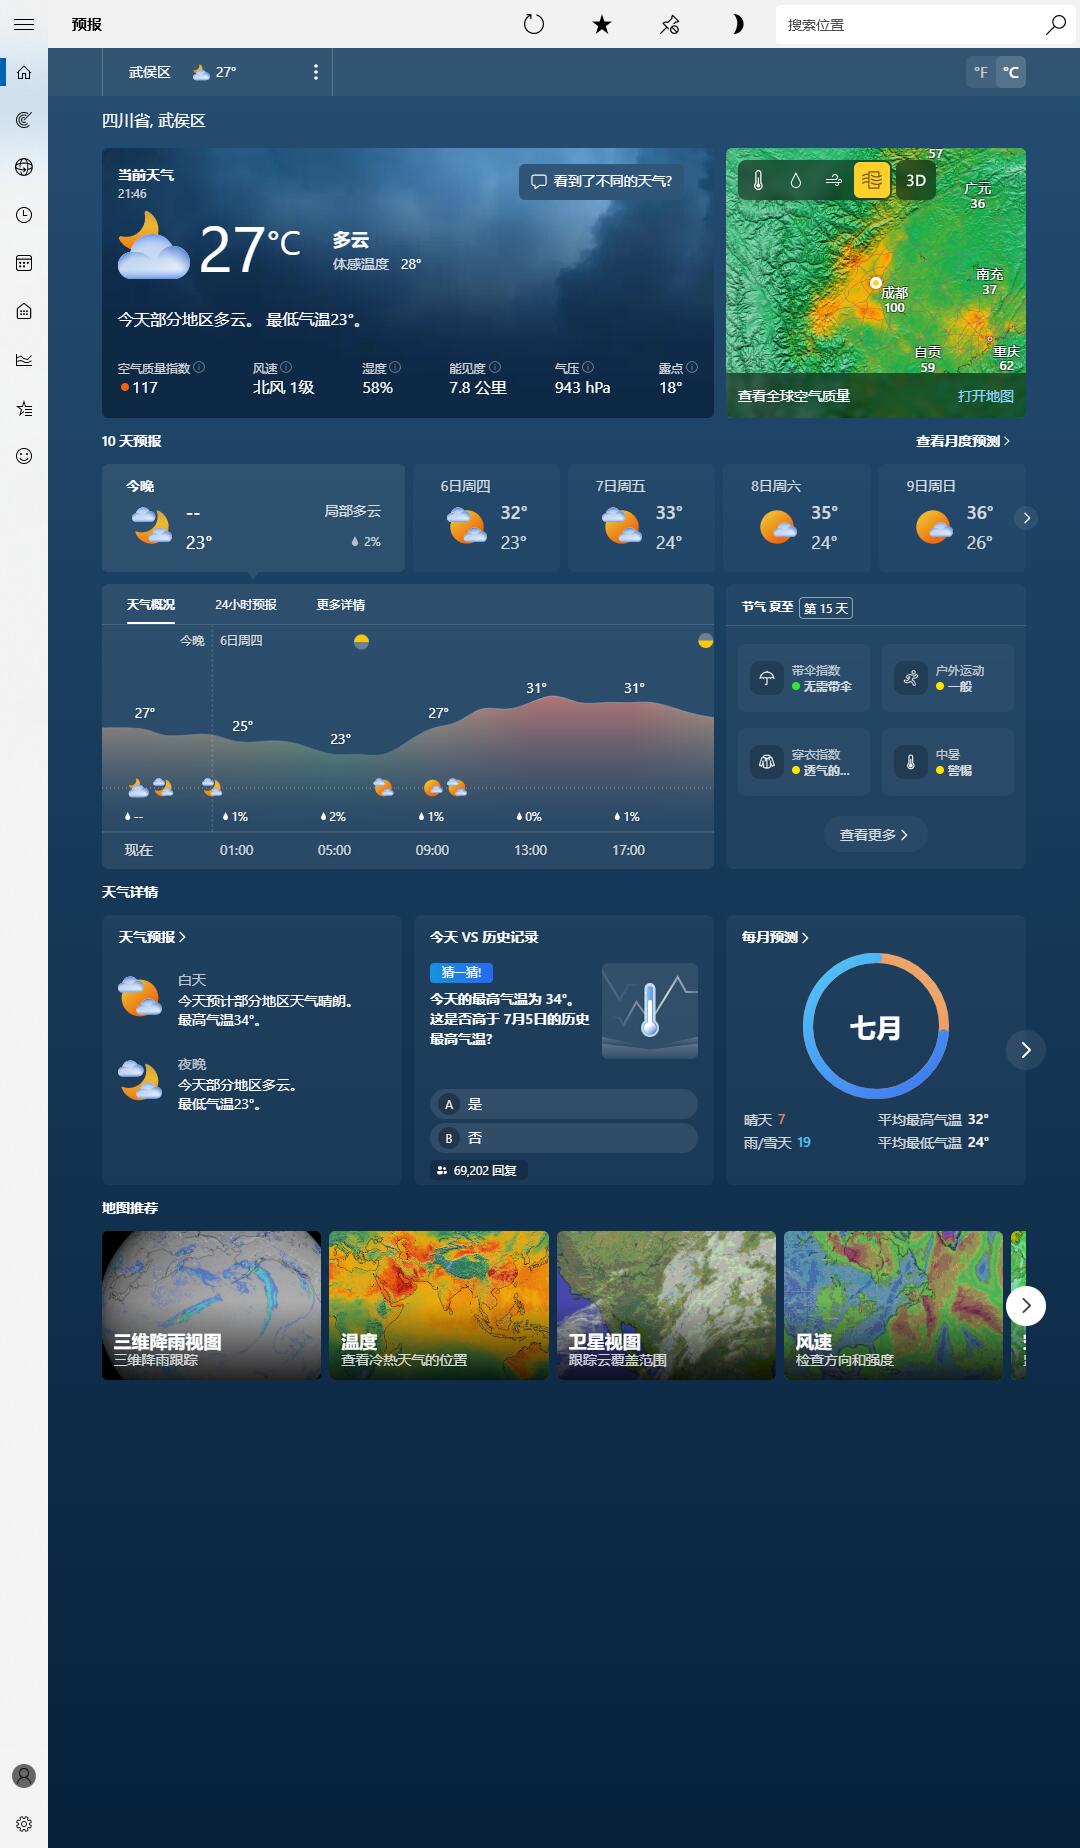Select the precipitation drop map layer icon
The width and height of the screenshot is (1080, 1848).
pyautogui.click(x=796, y=180)
